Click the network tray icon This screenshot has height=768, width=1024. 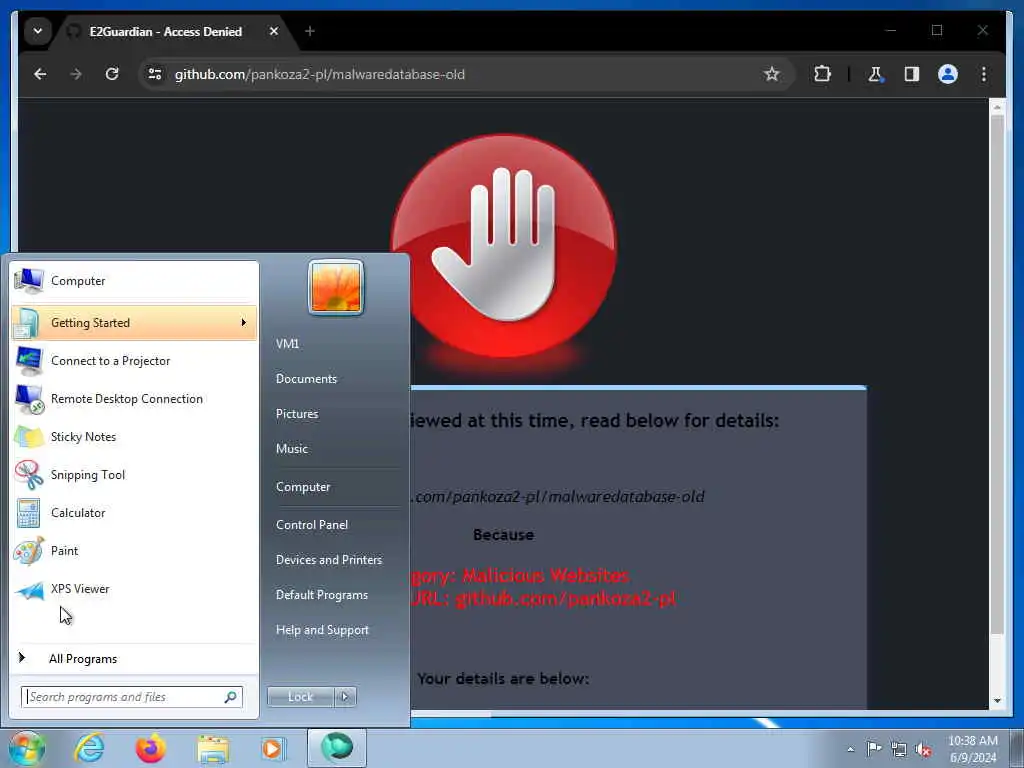click(899, 749)
